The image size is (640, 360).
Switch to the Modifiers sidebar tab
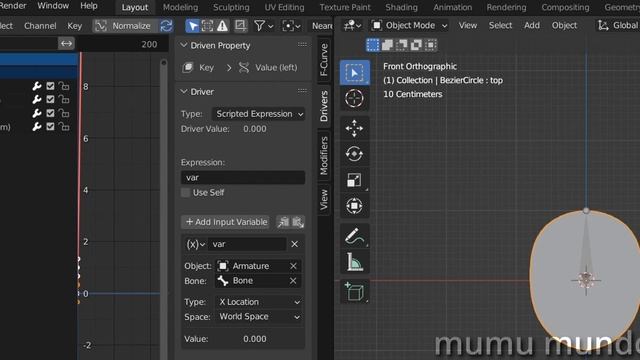(x=324, y=156)
